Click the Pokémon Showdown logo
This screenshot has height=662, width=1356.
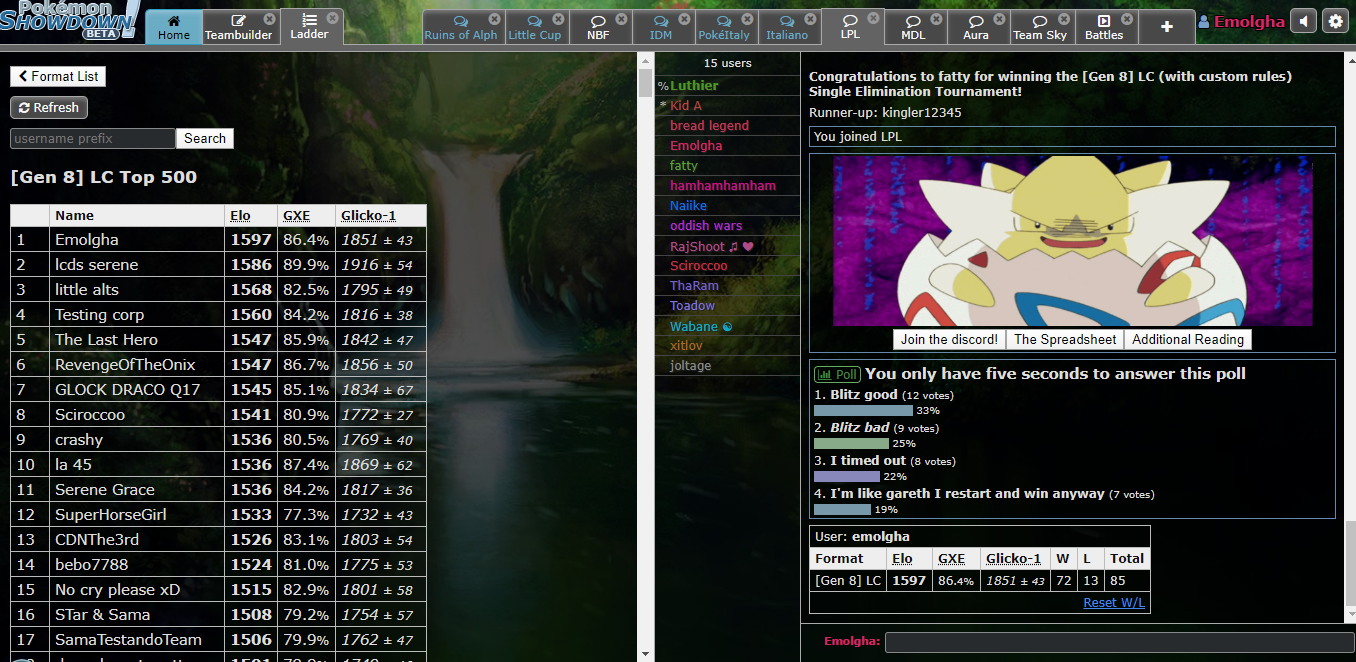click(70, 21)
